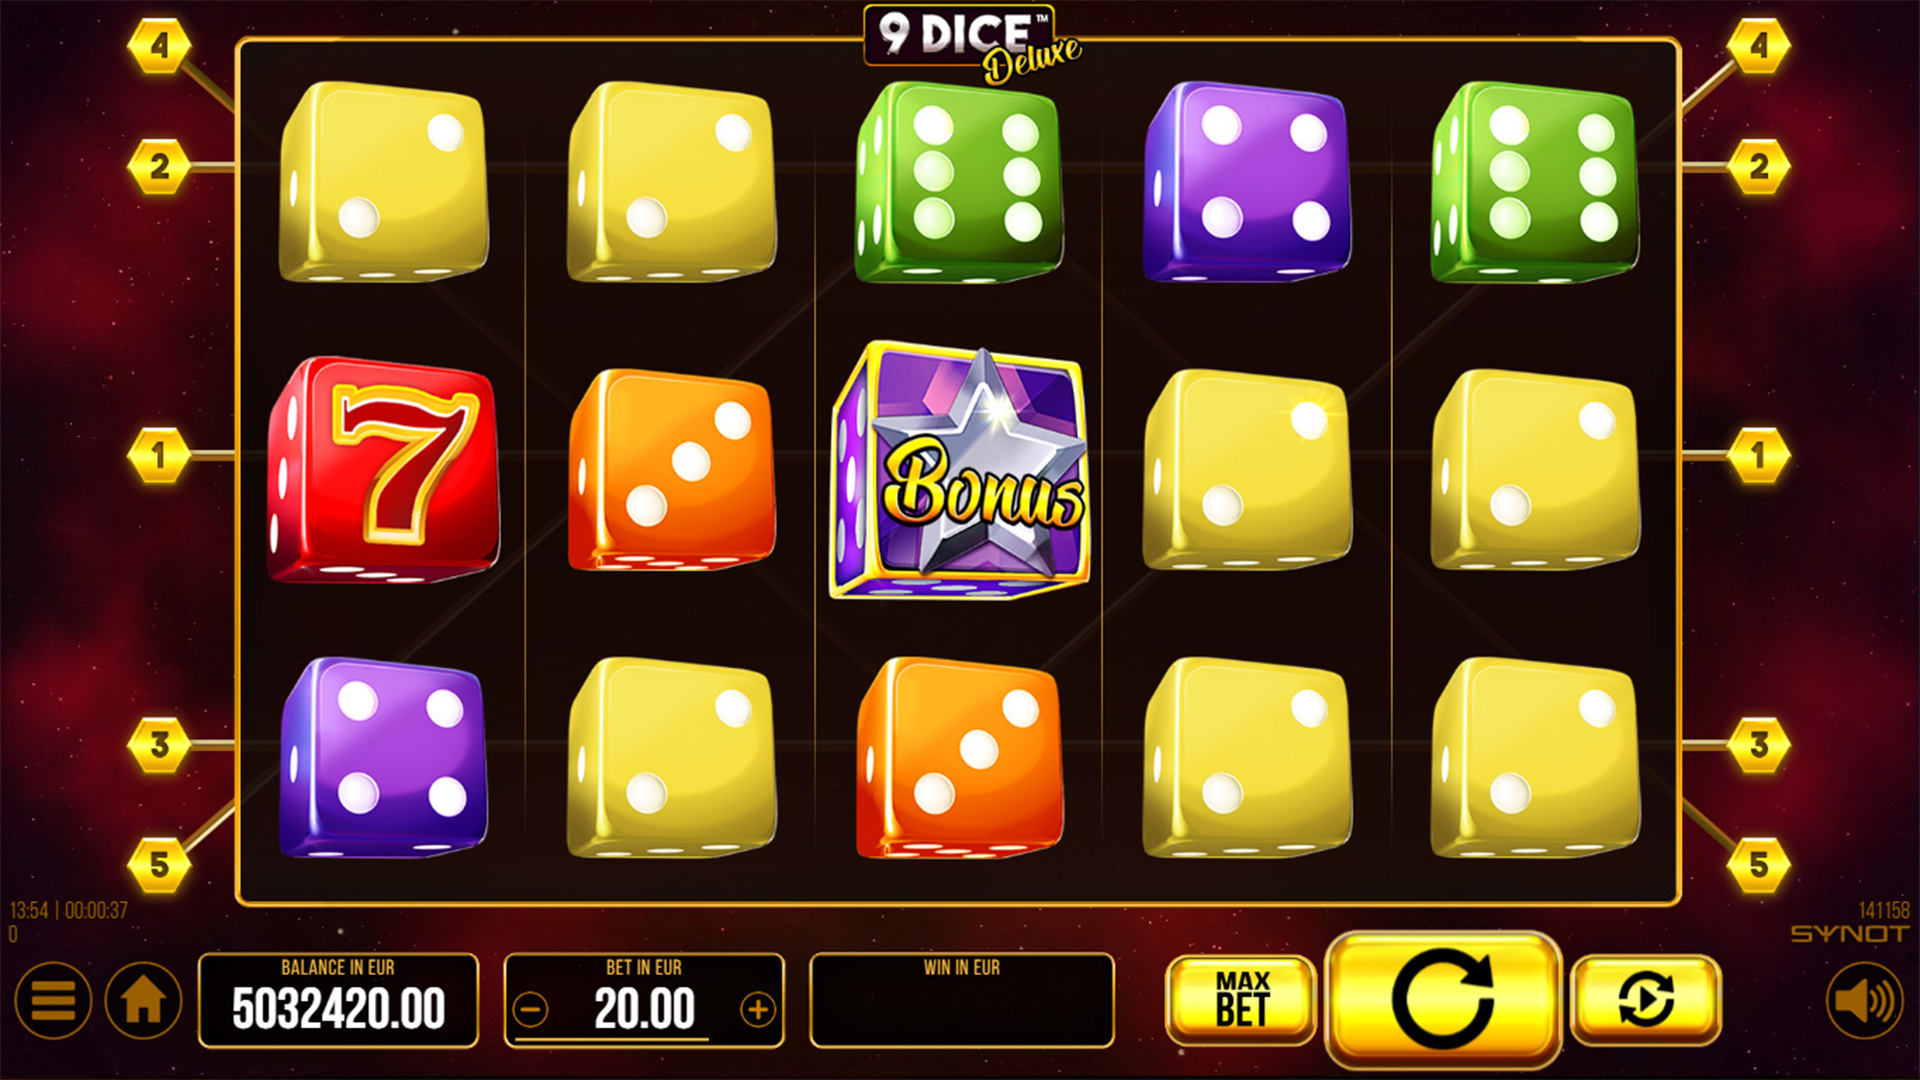Go to the home lobby icon

(143, 1000)
